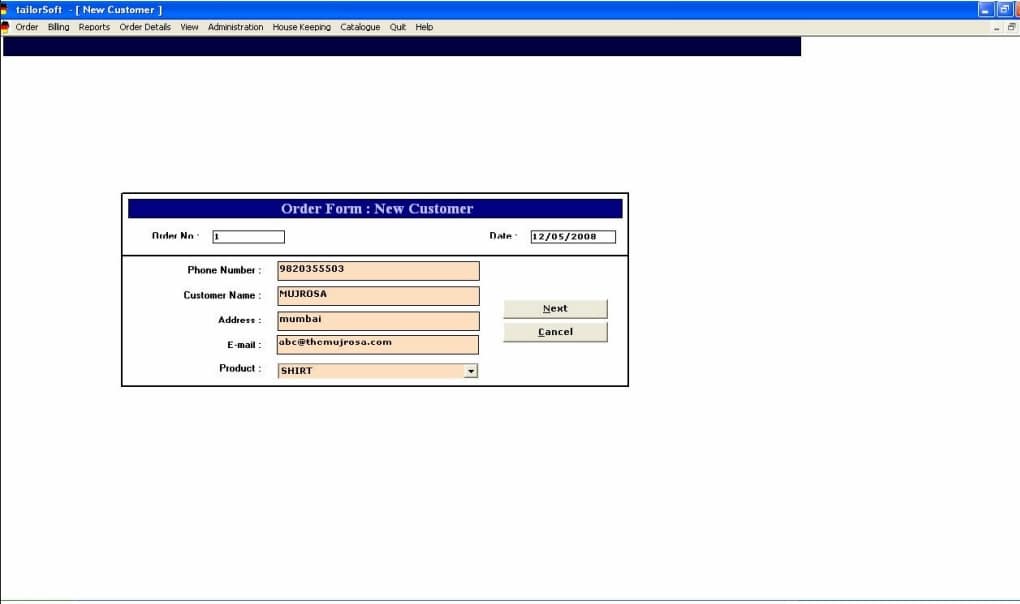Select the E-mail input field
Screen dimensions: 1020x604
(x=377, y=344)
